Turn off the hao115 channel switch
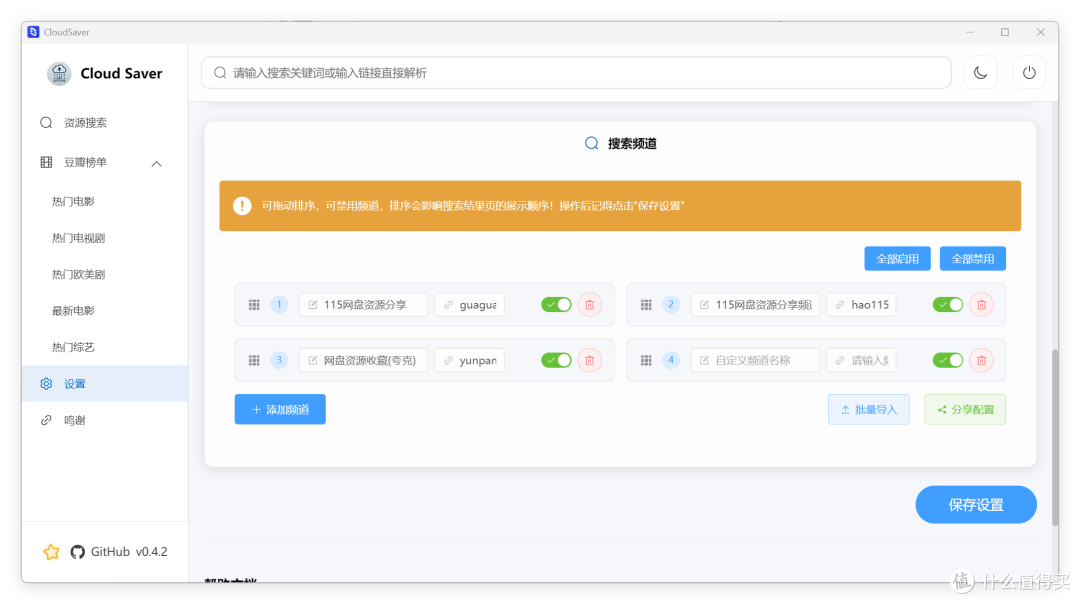 coord(948,304)
